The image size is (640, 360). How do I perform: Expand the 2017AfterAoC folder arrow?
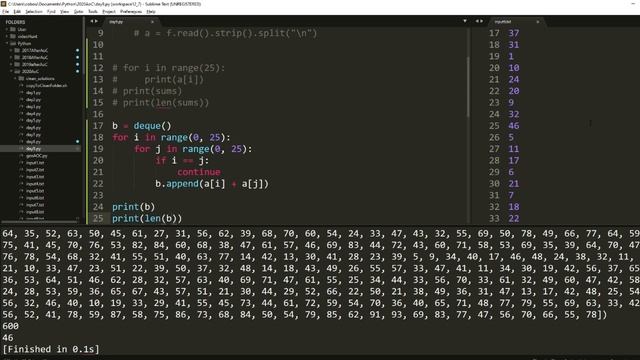pos(11,51)
